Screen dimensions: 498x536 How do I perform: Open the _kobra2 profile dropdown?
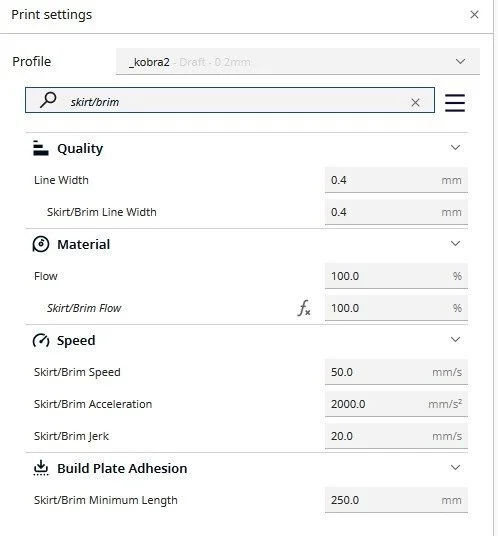pos(298,62)
